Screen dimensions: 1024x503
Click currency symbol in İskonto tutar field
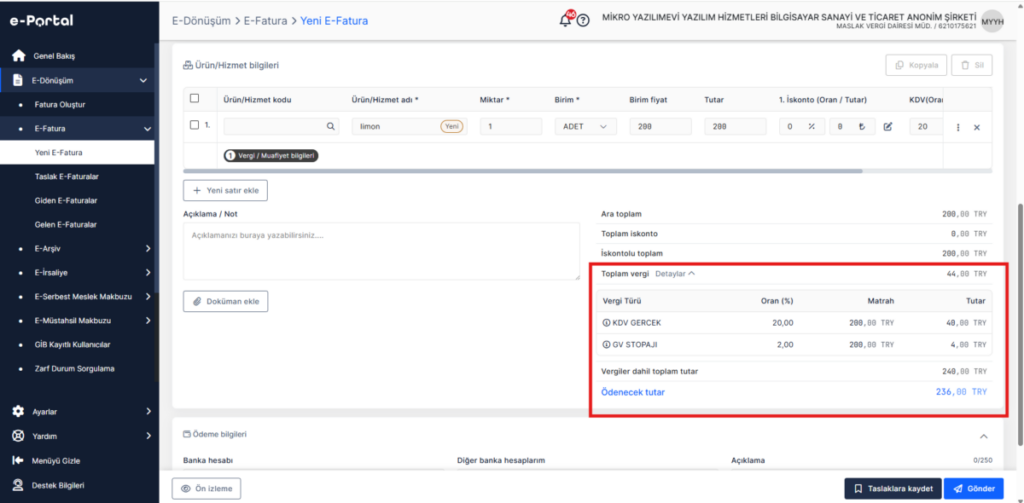[862, 127]
